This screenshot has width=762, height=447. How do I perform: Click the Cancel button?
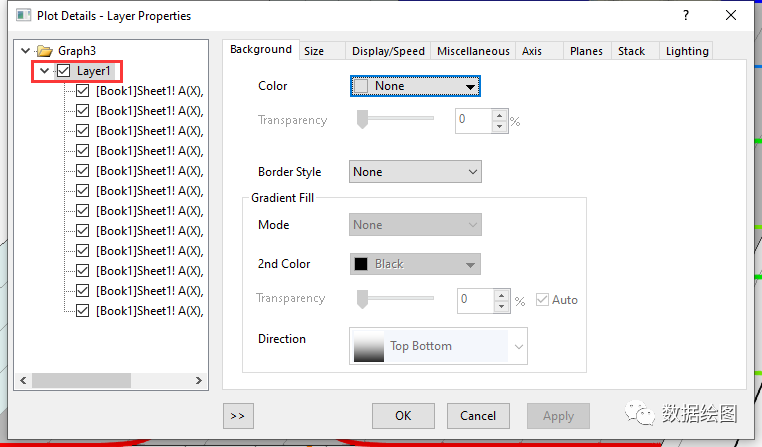(x=478, y=416)
